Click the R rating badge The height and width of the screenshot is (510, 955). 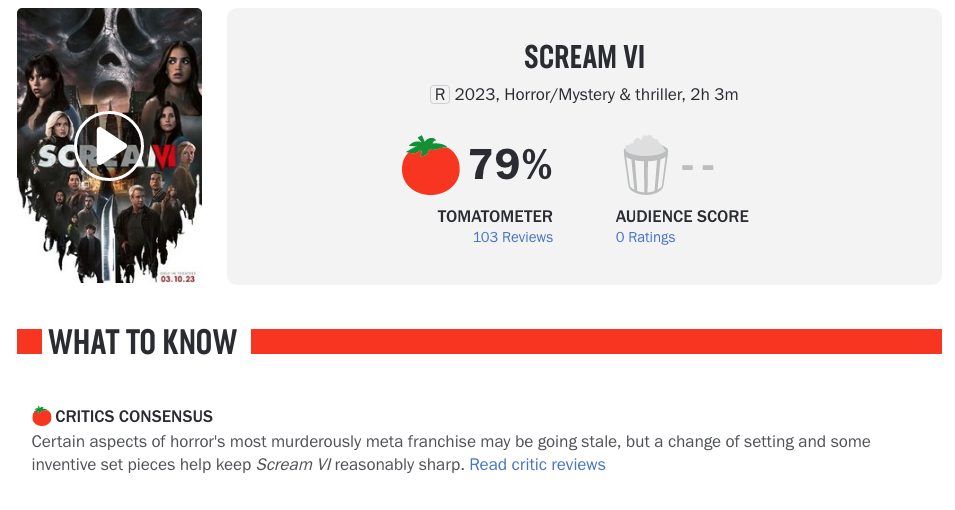click(x=440, y=94)
